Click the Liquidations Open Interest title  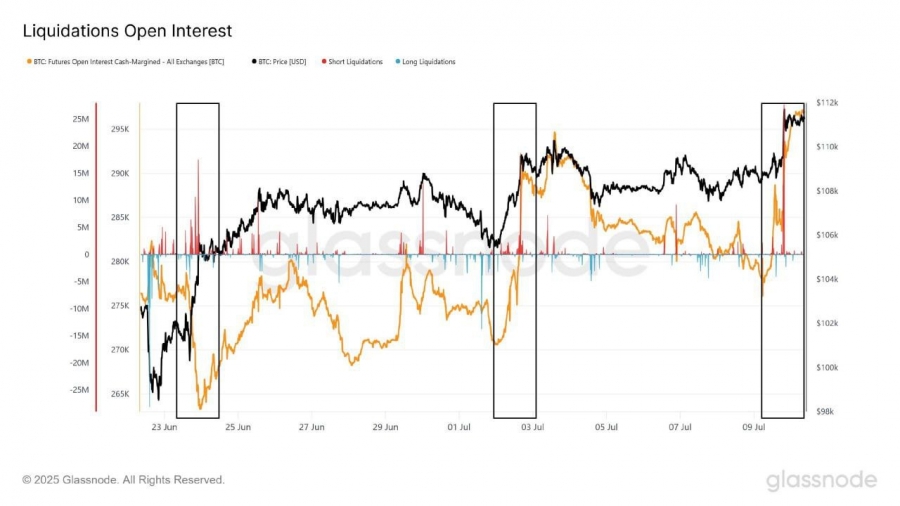127,30
